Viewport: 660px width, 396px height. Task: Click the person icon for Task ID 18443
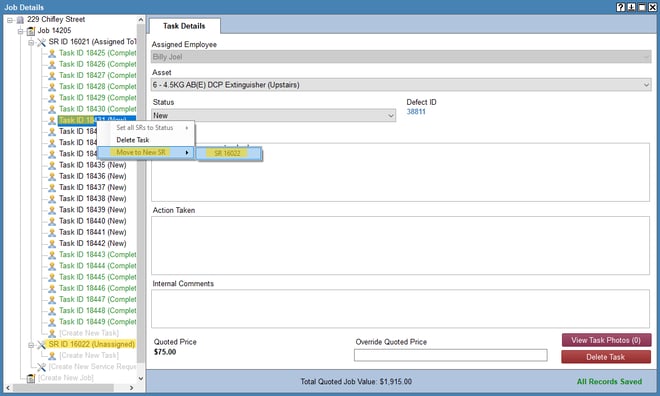click(x=52, y=255)
